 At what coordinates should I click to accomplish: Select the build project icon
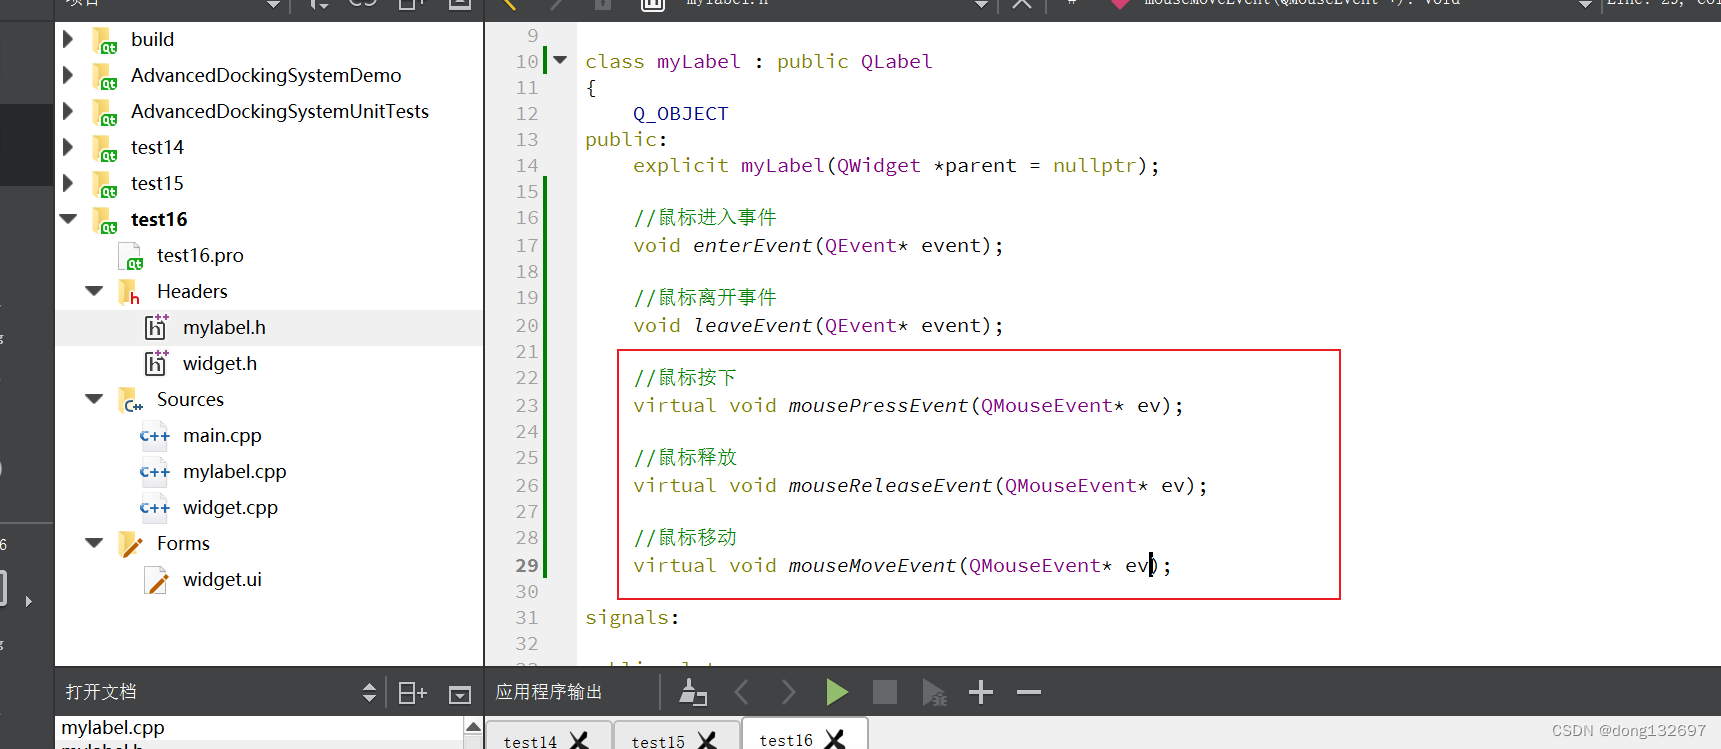(105, 40)
